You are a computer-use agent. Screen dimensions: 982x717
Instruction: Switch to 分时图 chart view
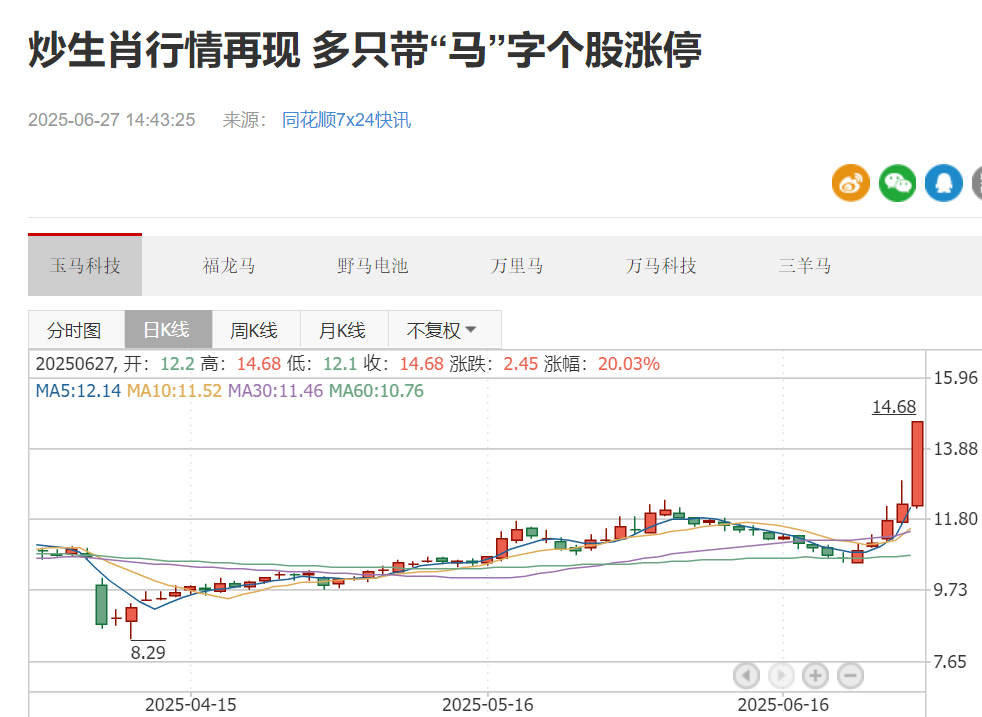click(76, 329)
